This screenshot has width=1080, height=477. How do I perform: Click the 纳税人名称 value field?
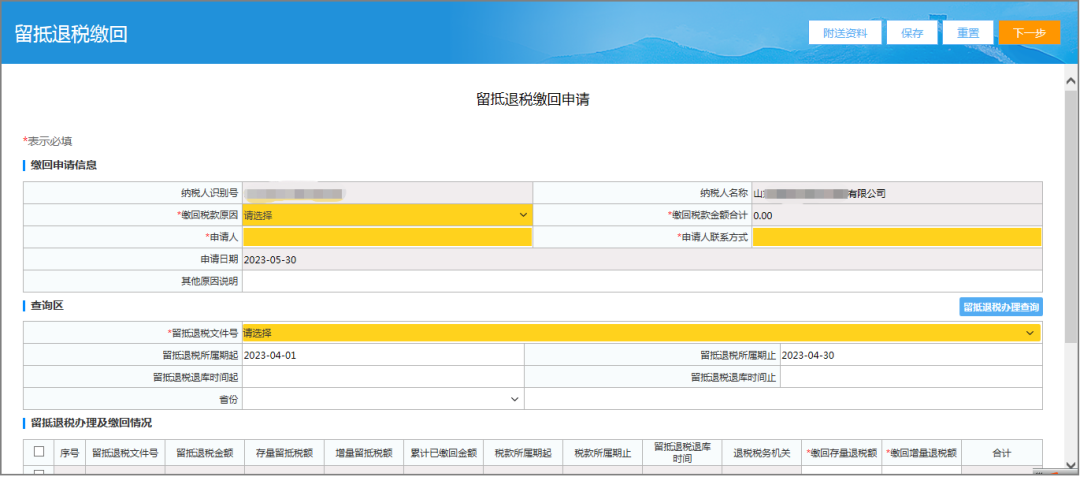click(x=897, y=193)
